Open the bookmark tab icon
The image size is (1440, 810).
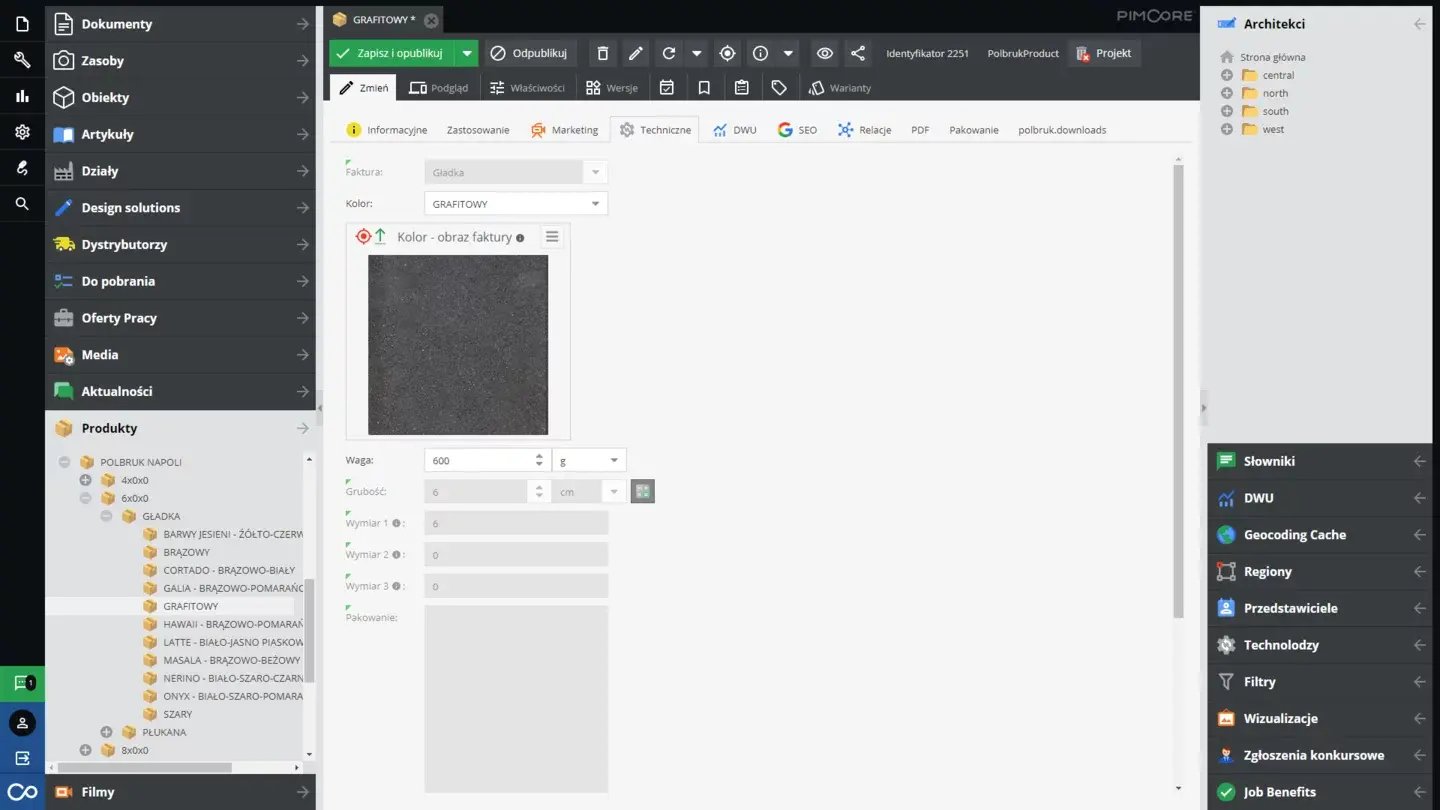coord(704,88)
